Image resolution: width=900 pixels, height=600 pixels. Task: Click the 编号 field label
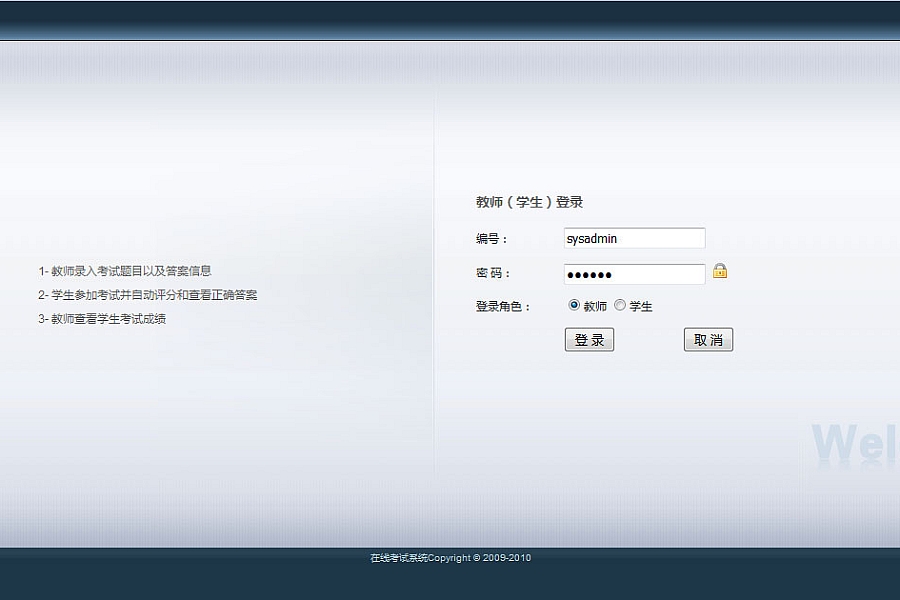pyautogui.click(x=491, y=239)
